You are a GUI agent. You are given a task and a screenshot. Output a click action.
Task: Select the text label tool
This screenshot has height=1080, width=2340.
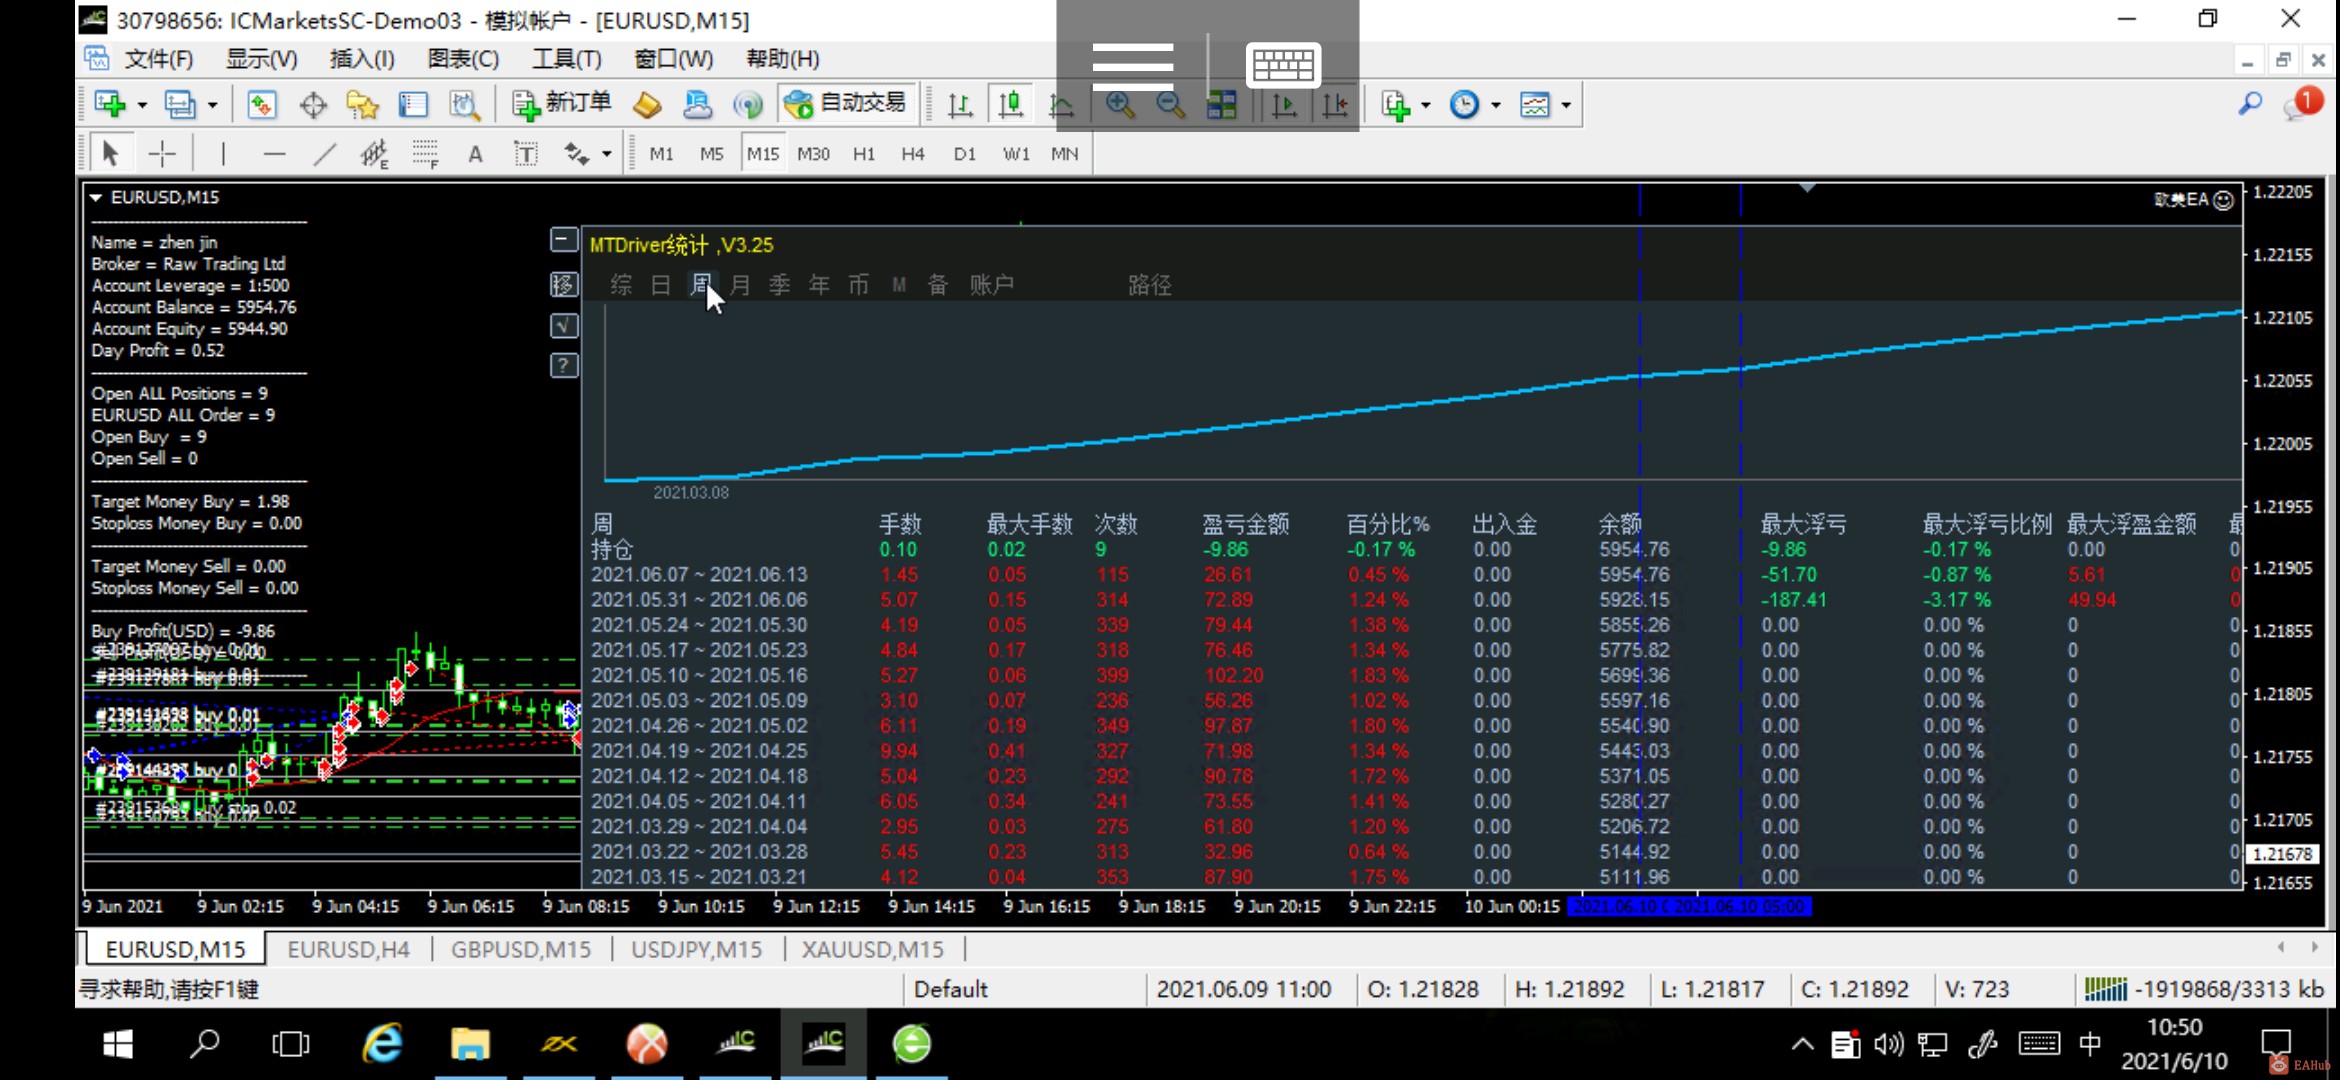(525, 154)
